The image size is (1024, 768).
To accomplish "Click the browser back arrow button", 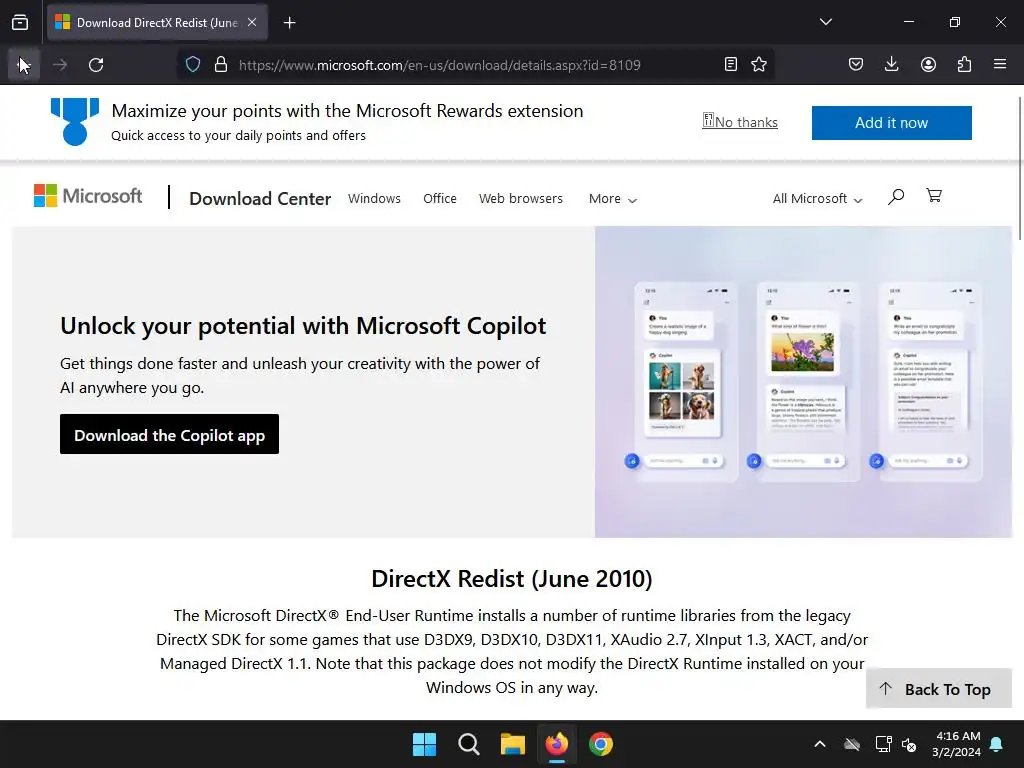I will tap(24, 65).
